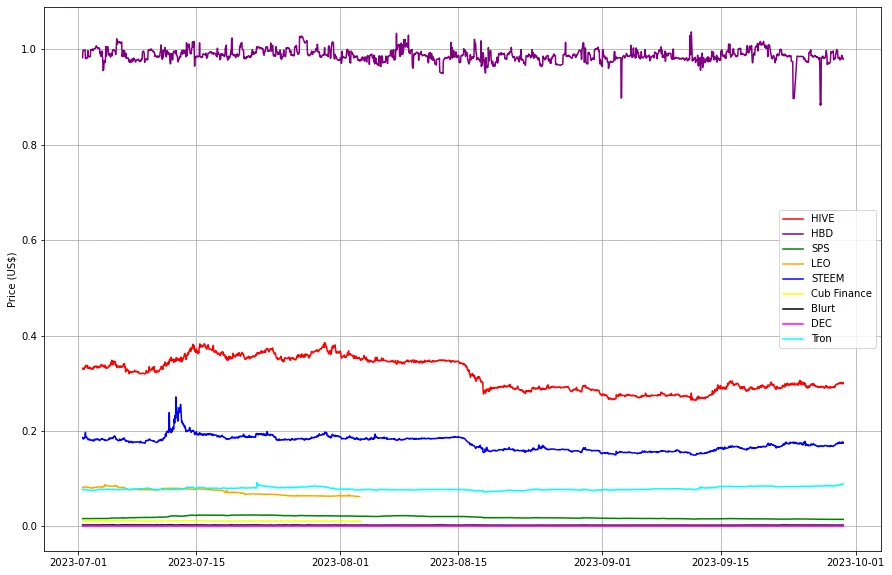Click the purple HBD legend line swatch
Viewport: 892px width, 575px height.
(x=793, y=234)
